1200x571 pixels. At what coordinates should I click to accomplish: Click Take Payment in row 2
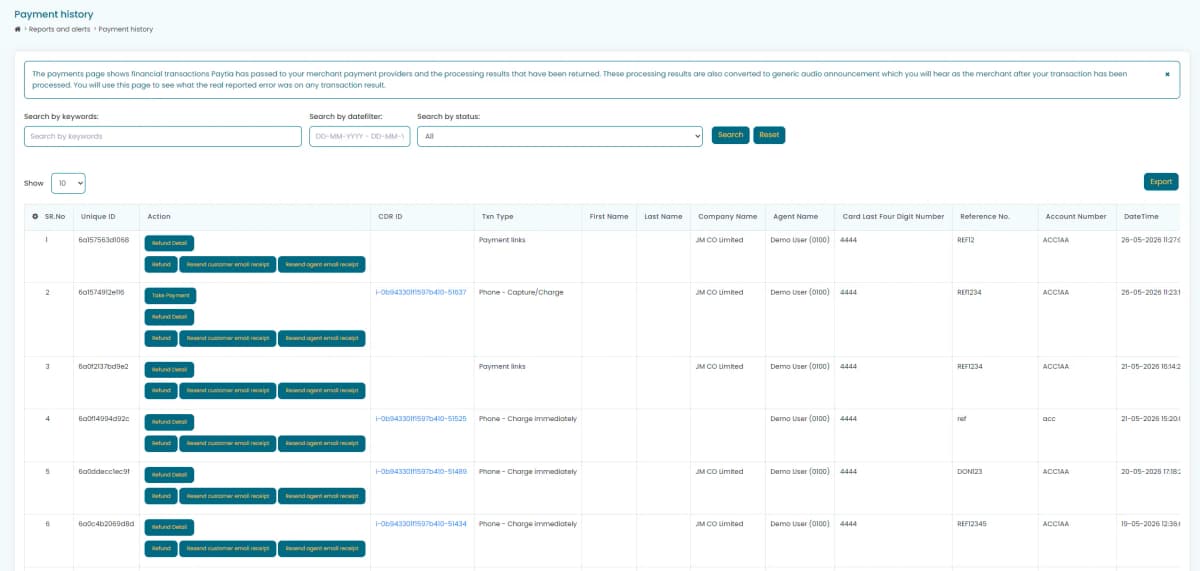(170, 296)
